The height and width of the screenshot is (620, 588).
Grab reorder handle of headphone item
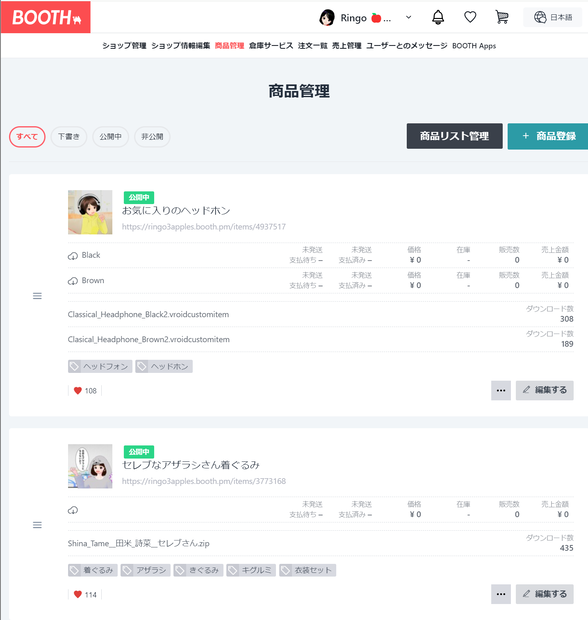tap(37, 296)
